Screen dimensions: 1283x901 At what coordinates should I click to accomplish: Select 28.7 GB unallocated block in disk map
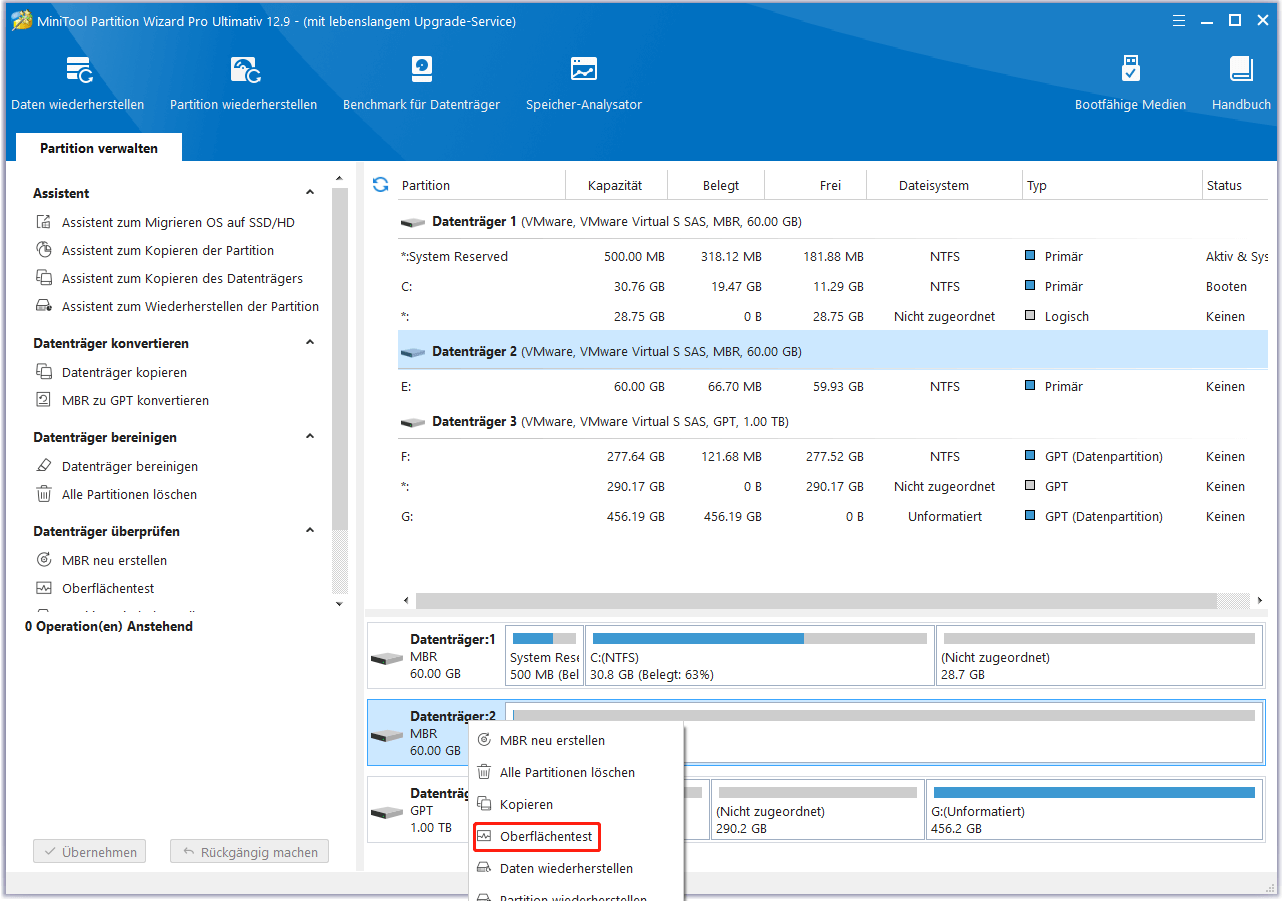(x=1099, y=657)
